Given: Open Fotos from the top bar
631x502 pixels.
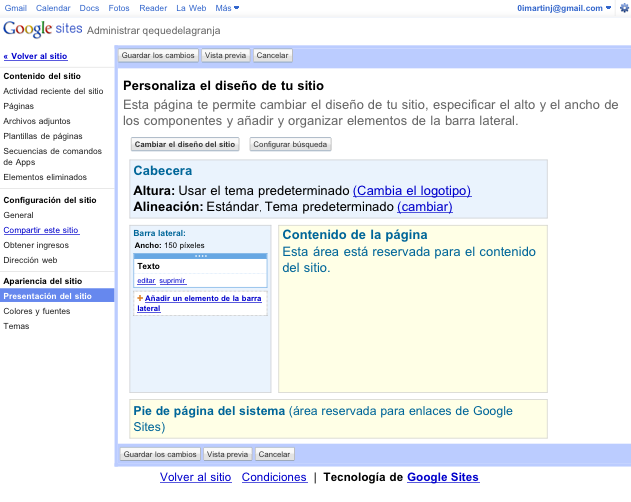Looking at the screenshot, I should pyautogui.click(x=119, y=8).
